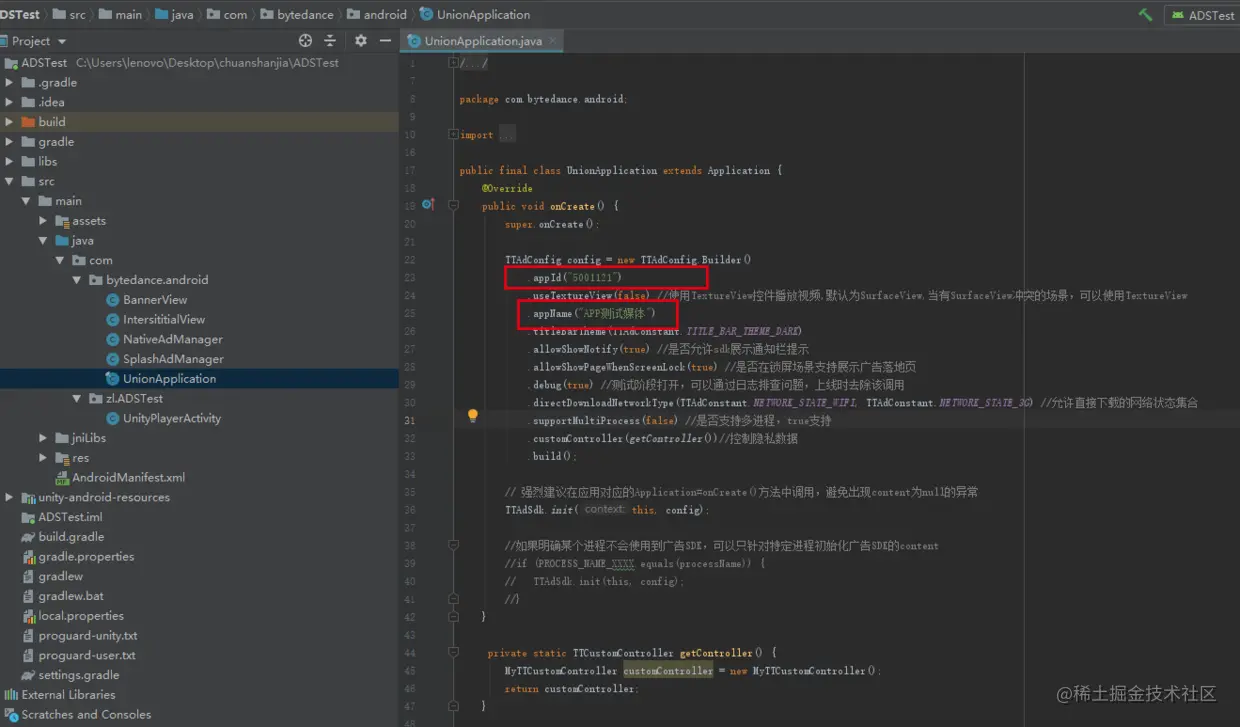Open Project panel gear settings
Viewport: 1240px width, 727px height.
tap(361, 41)
